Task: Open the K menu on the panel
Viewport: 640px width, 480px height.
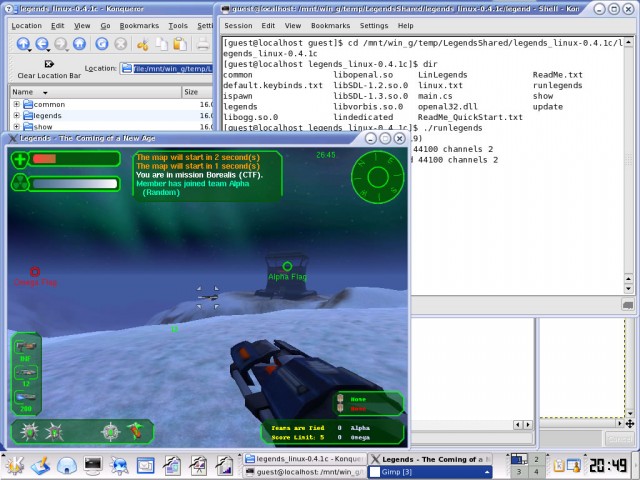Action: [13, 465]
